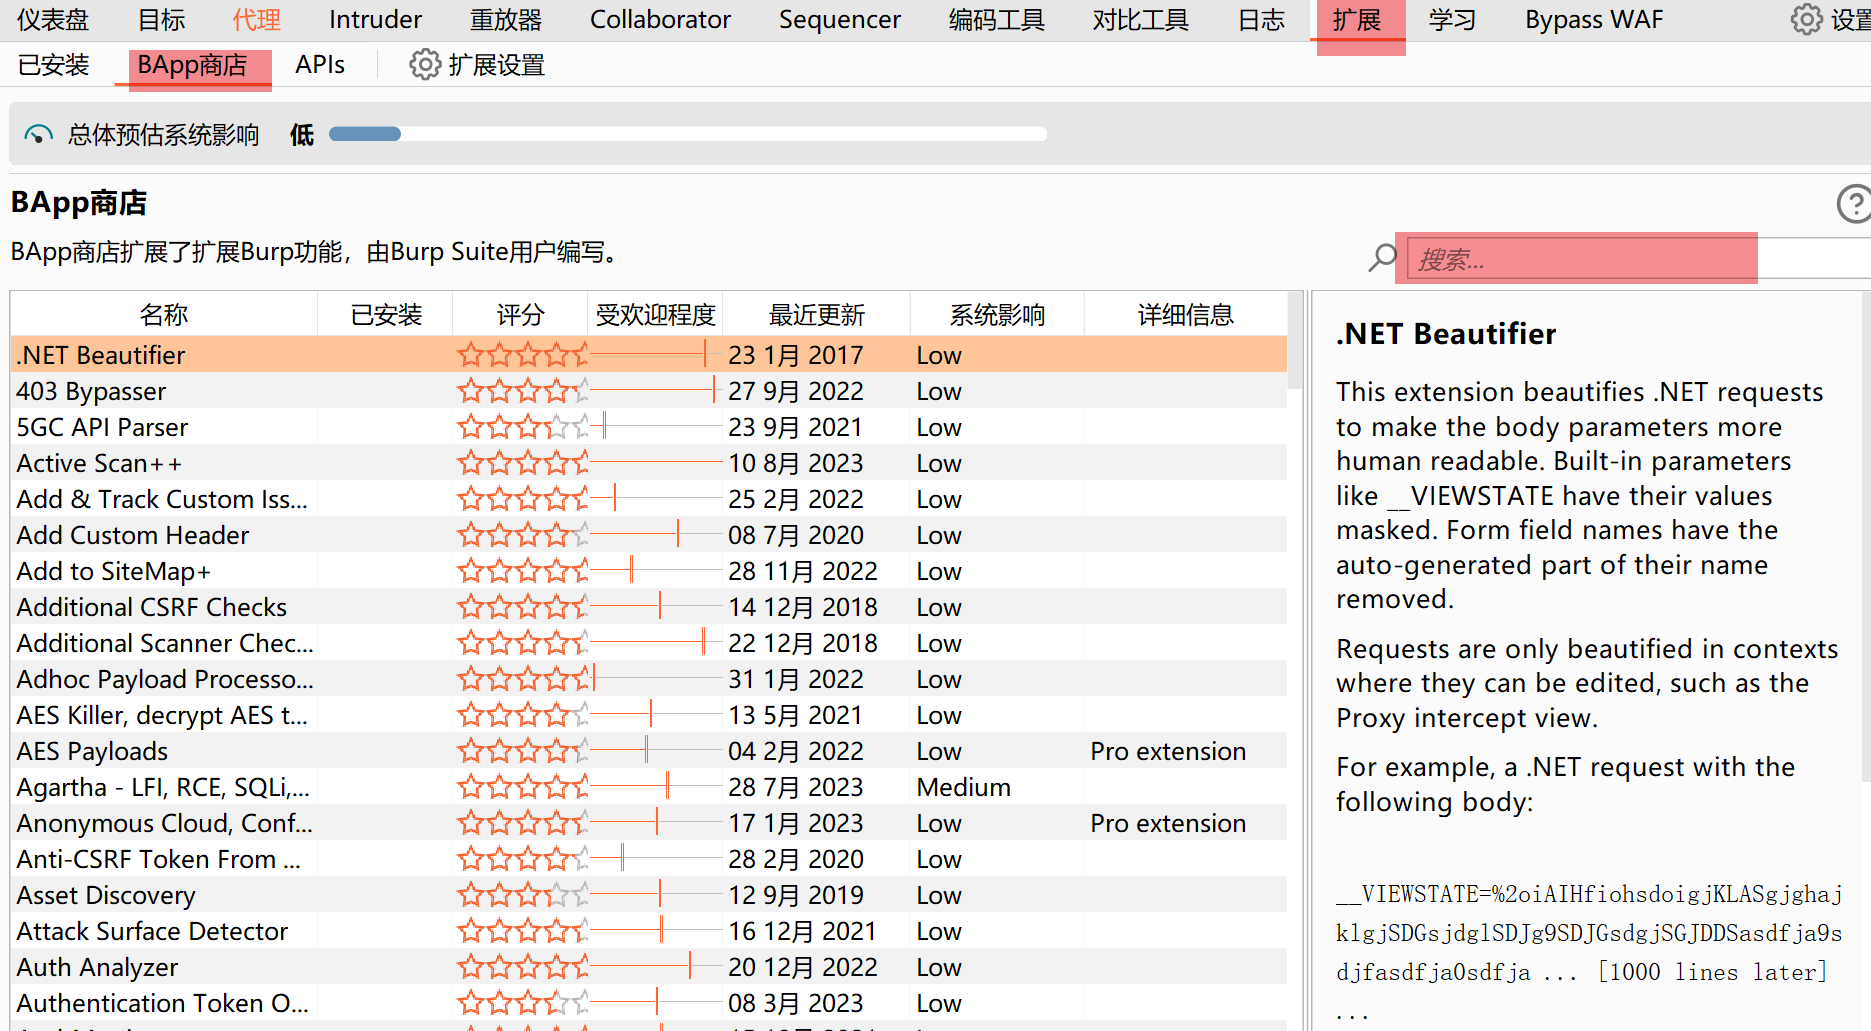Sort by the 详细信息 column header
The width and height of the screenshot is (1871, 1031).
click(x=1185, y=315)
